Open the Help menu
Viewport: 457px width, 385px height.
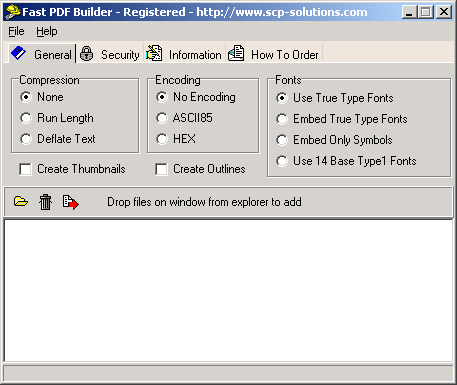[x=47, y=31]
